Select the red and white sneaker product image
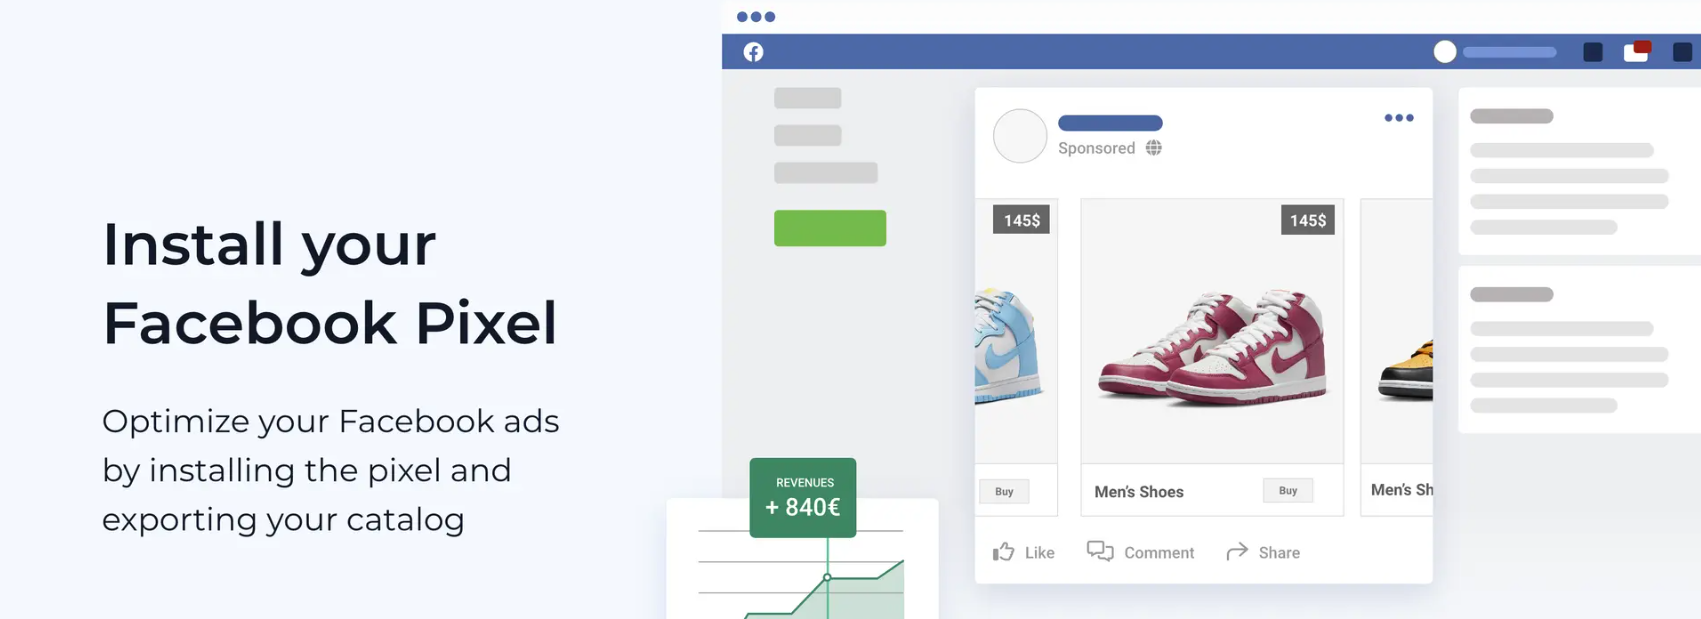The height and width of the screenshot is (619, 1701). (1212, 347)
